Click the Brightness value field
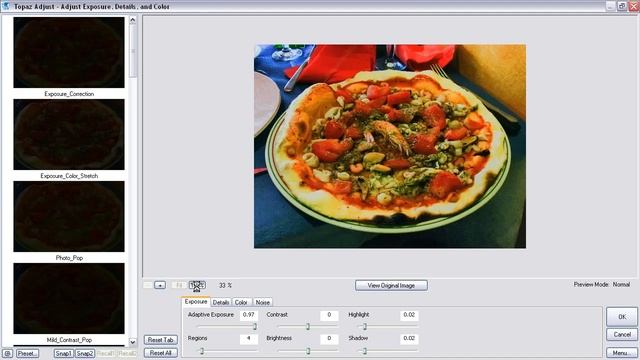Viewport: 640px width, 360px height. [329, 338]
